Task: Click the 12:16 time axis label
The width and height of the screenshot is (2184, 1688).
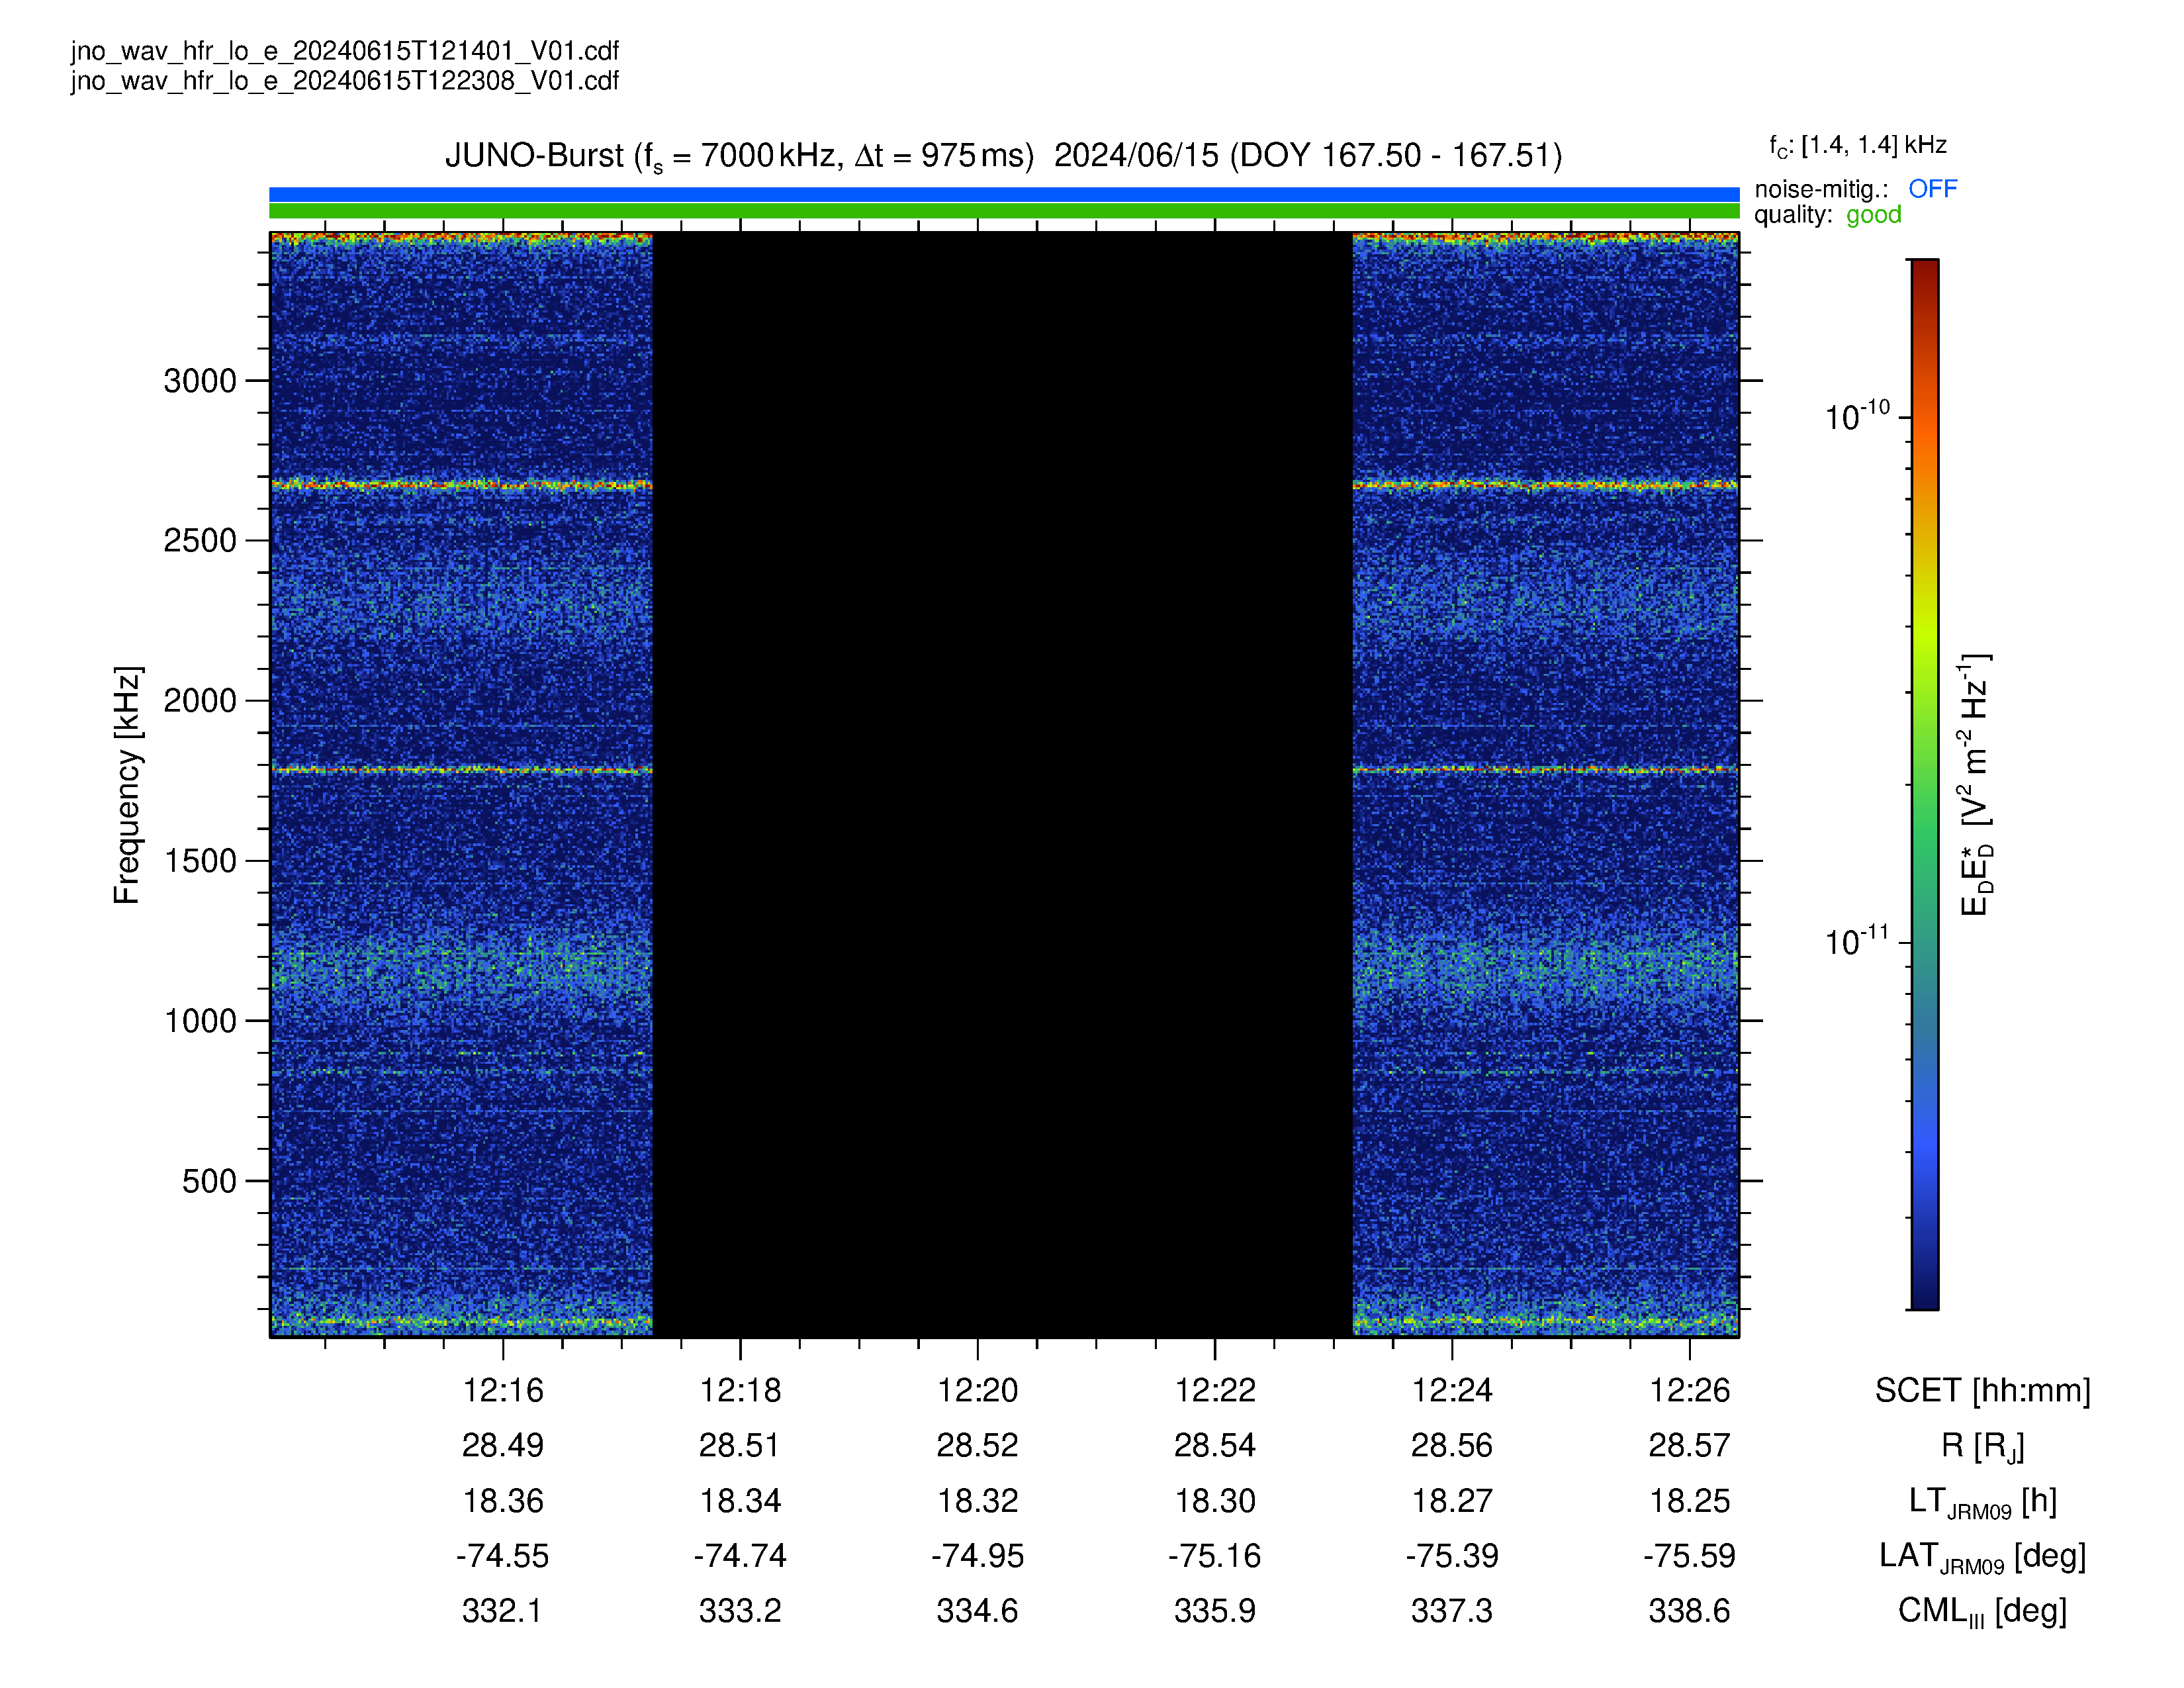Action: coord(502,1390)
